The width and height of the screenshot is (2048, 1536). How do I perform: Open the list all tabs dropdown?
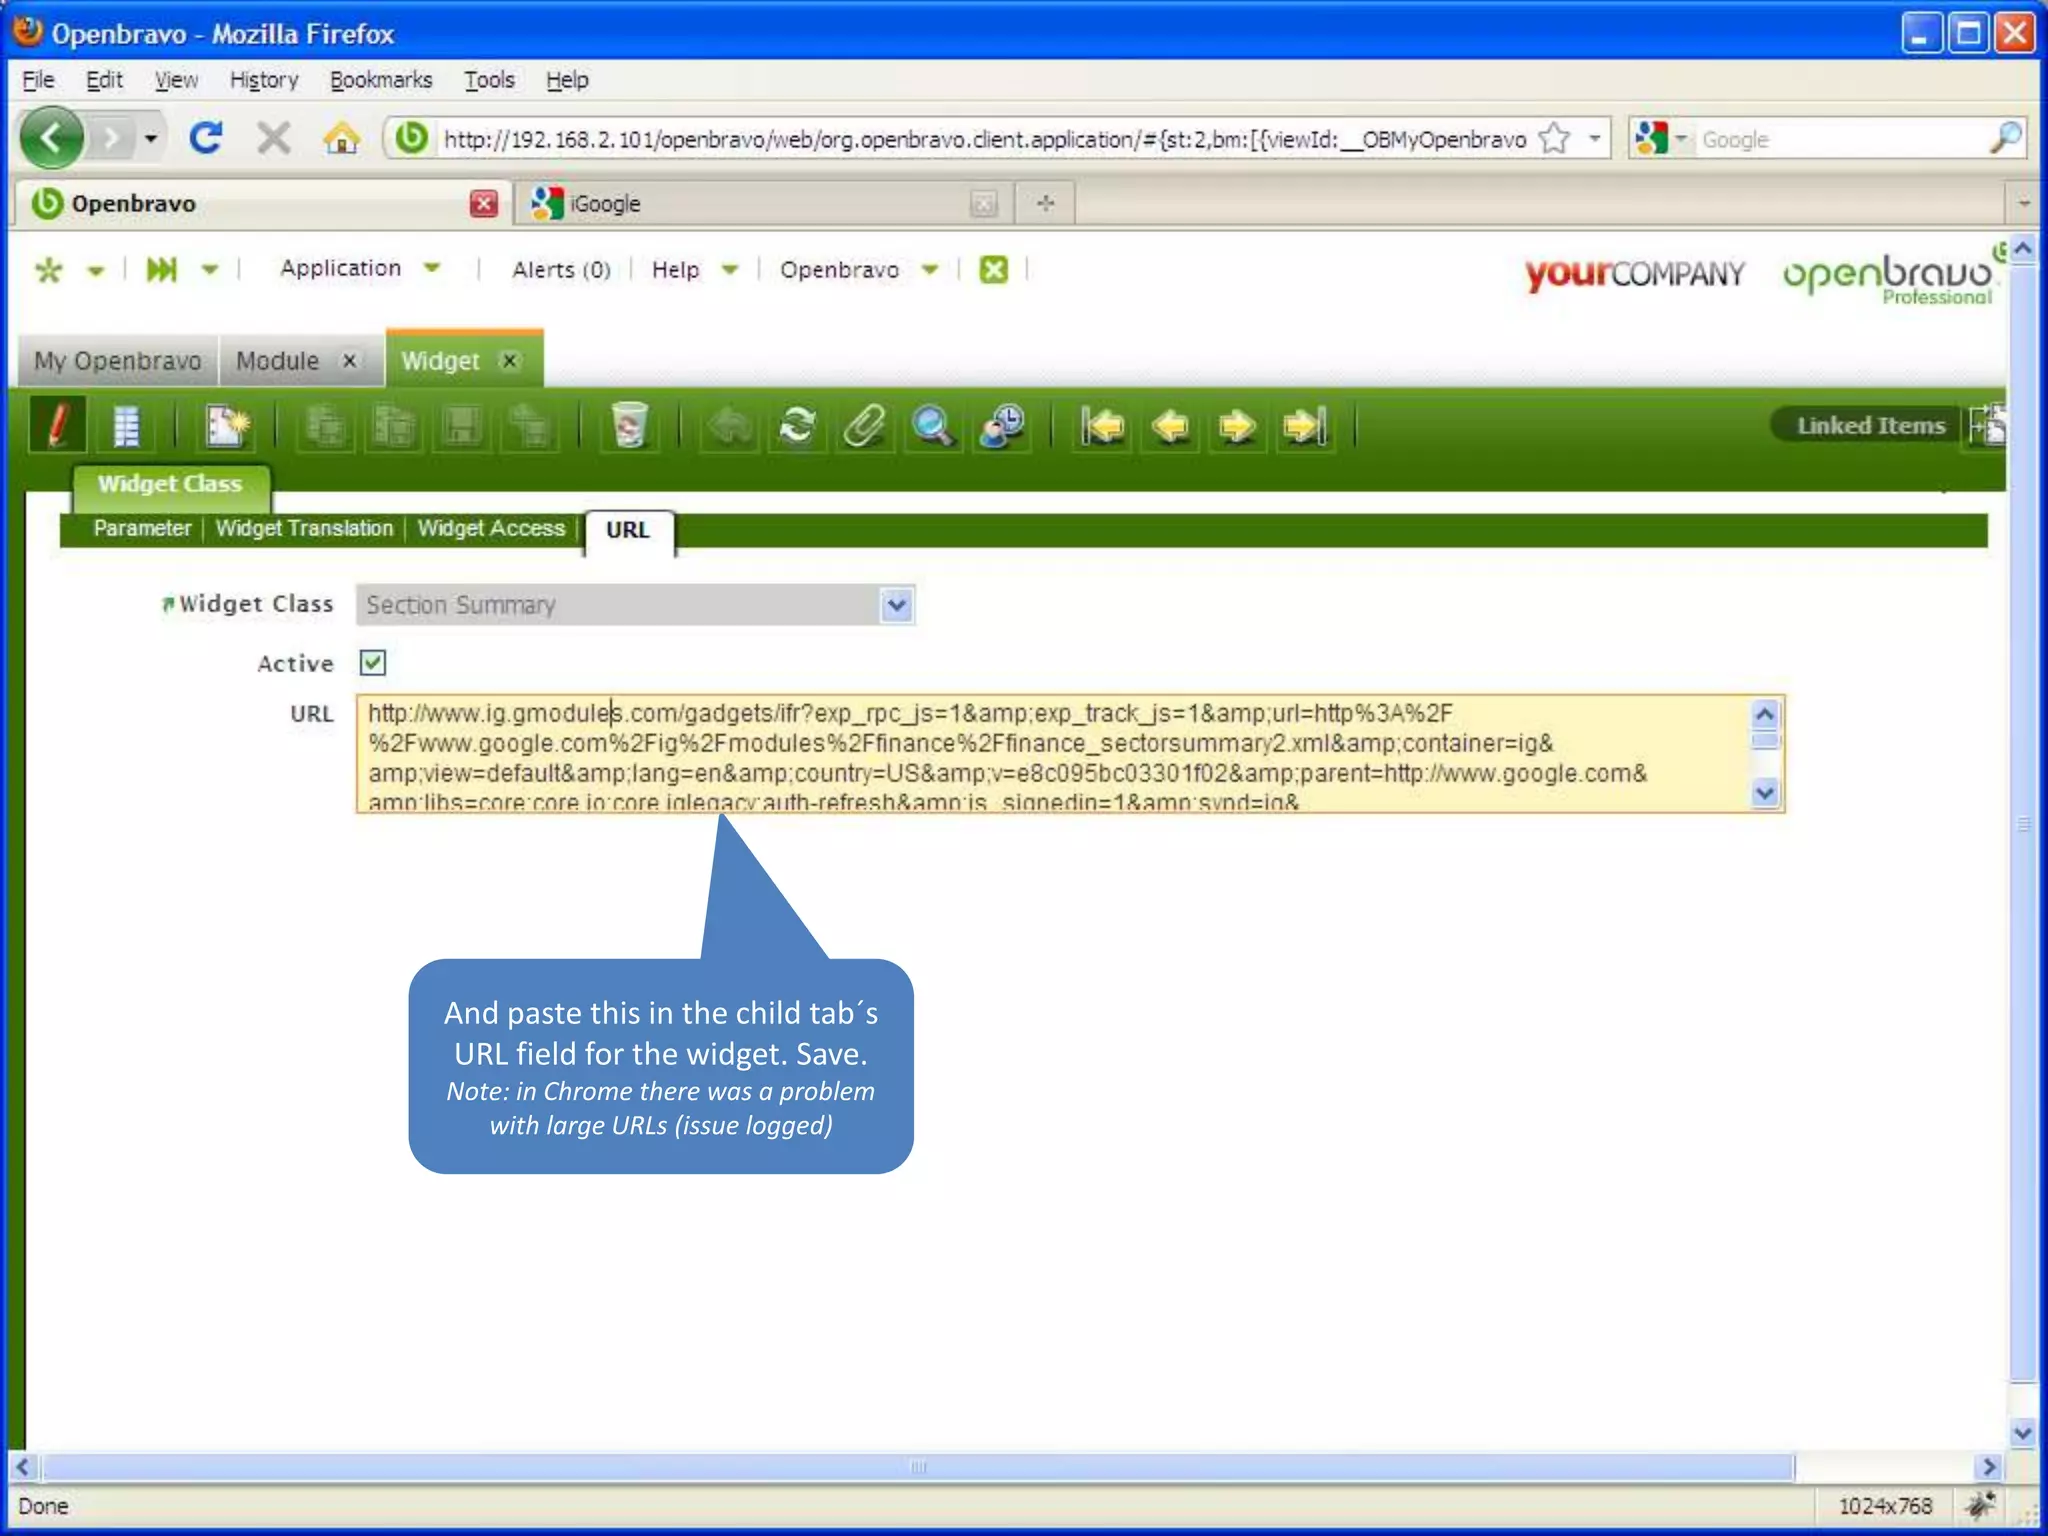coord(2024,203)
